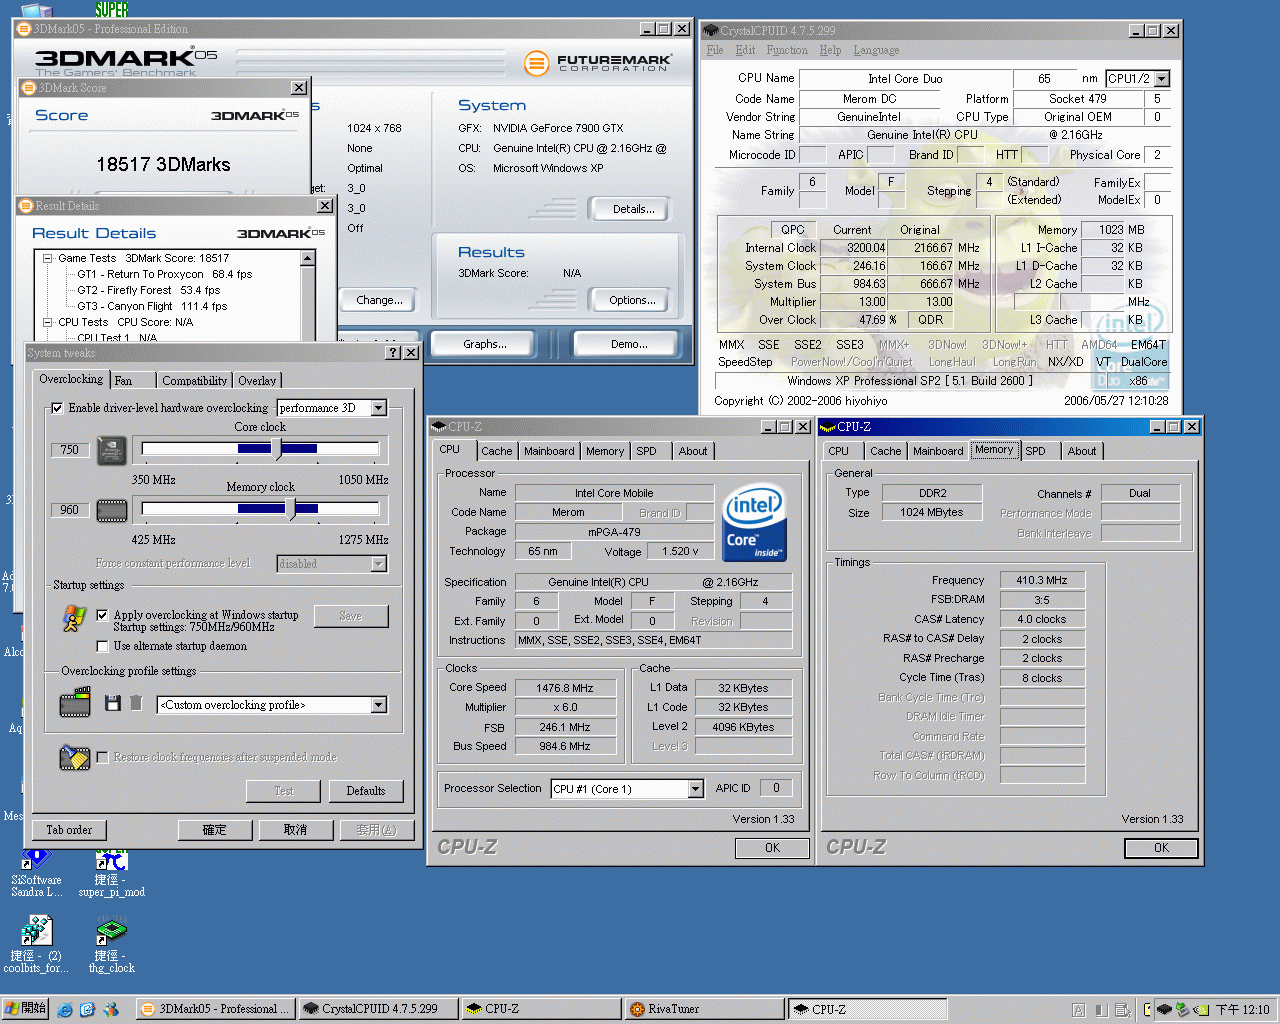The width and height of the screenshot is (1280, 1024).
Task: Click Graphs button in 3DMark05
Action: pyautogui.click(x=485, y=344)
